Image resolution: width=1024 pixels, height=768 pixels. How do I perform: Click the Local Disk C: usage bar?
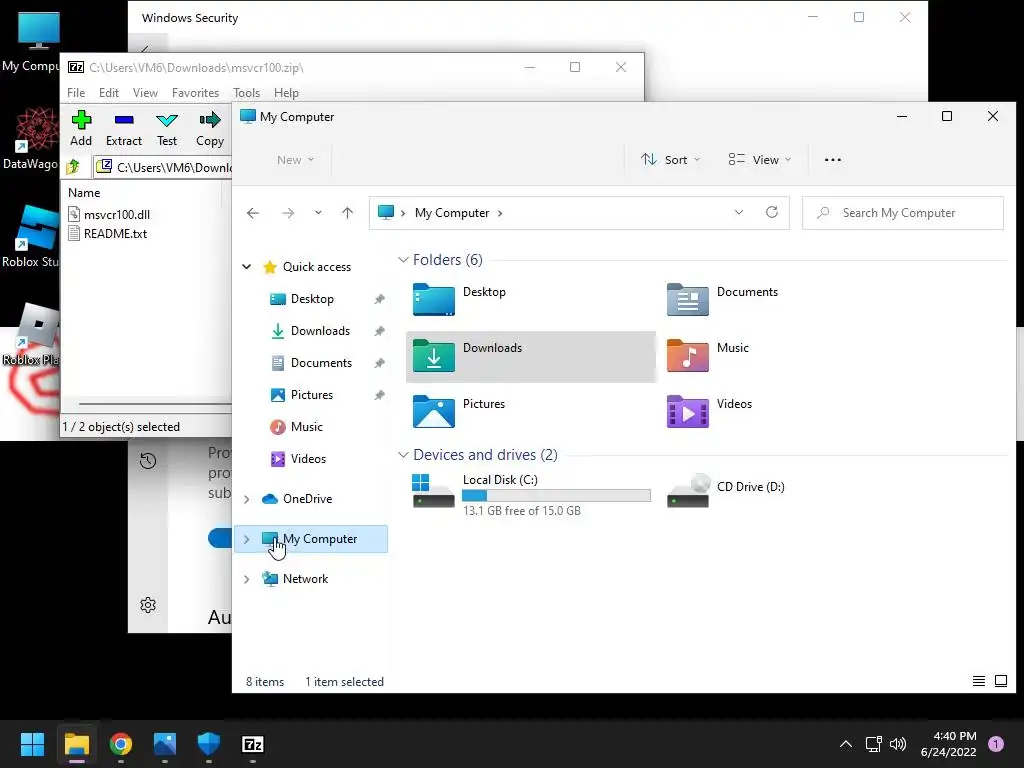pos(556,496)
